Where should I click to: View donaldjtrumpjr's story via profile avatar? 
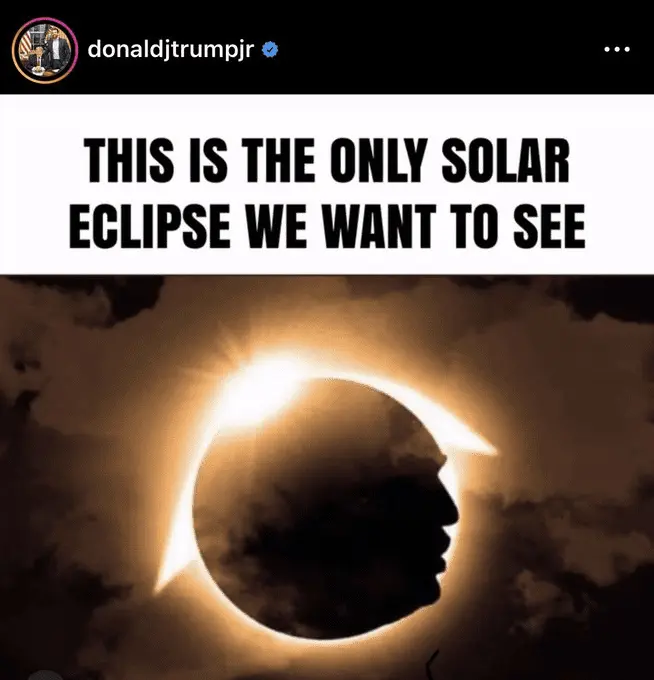tap(45, 50)
